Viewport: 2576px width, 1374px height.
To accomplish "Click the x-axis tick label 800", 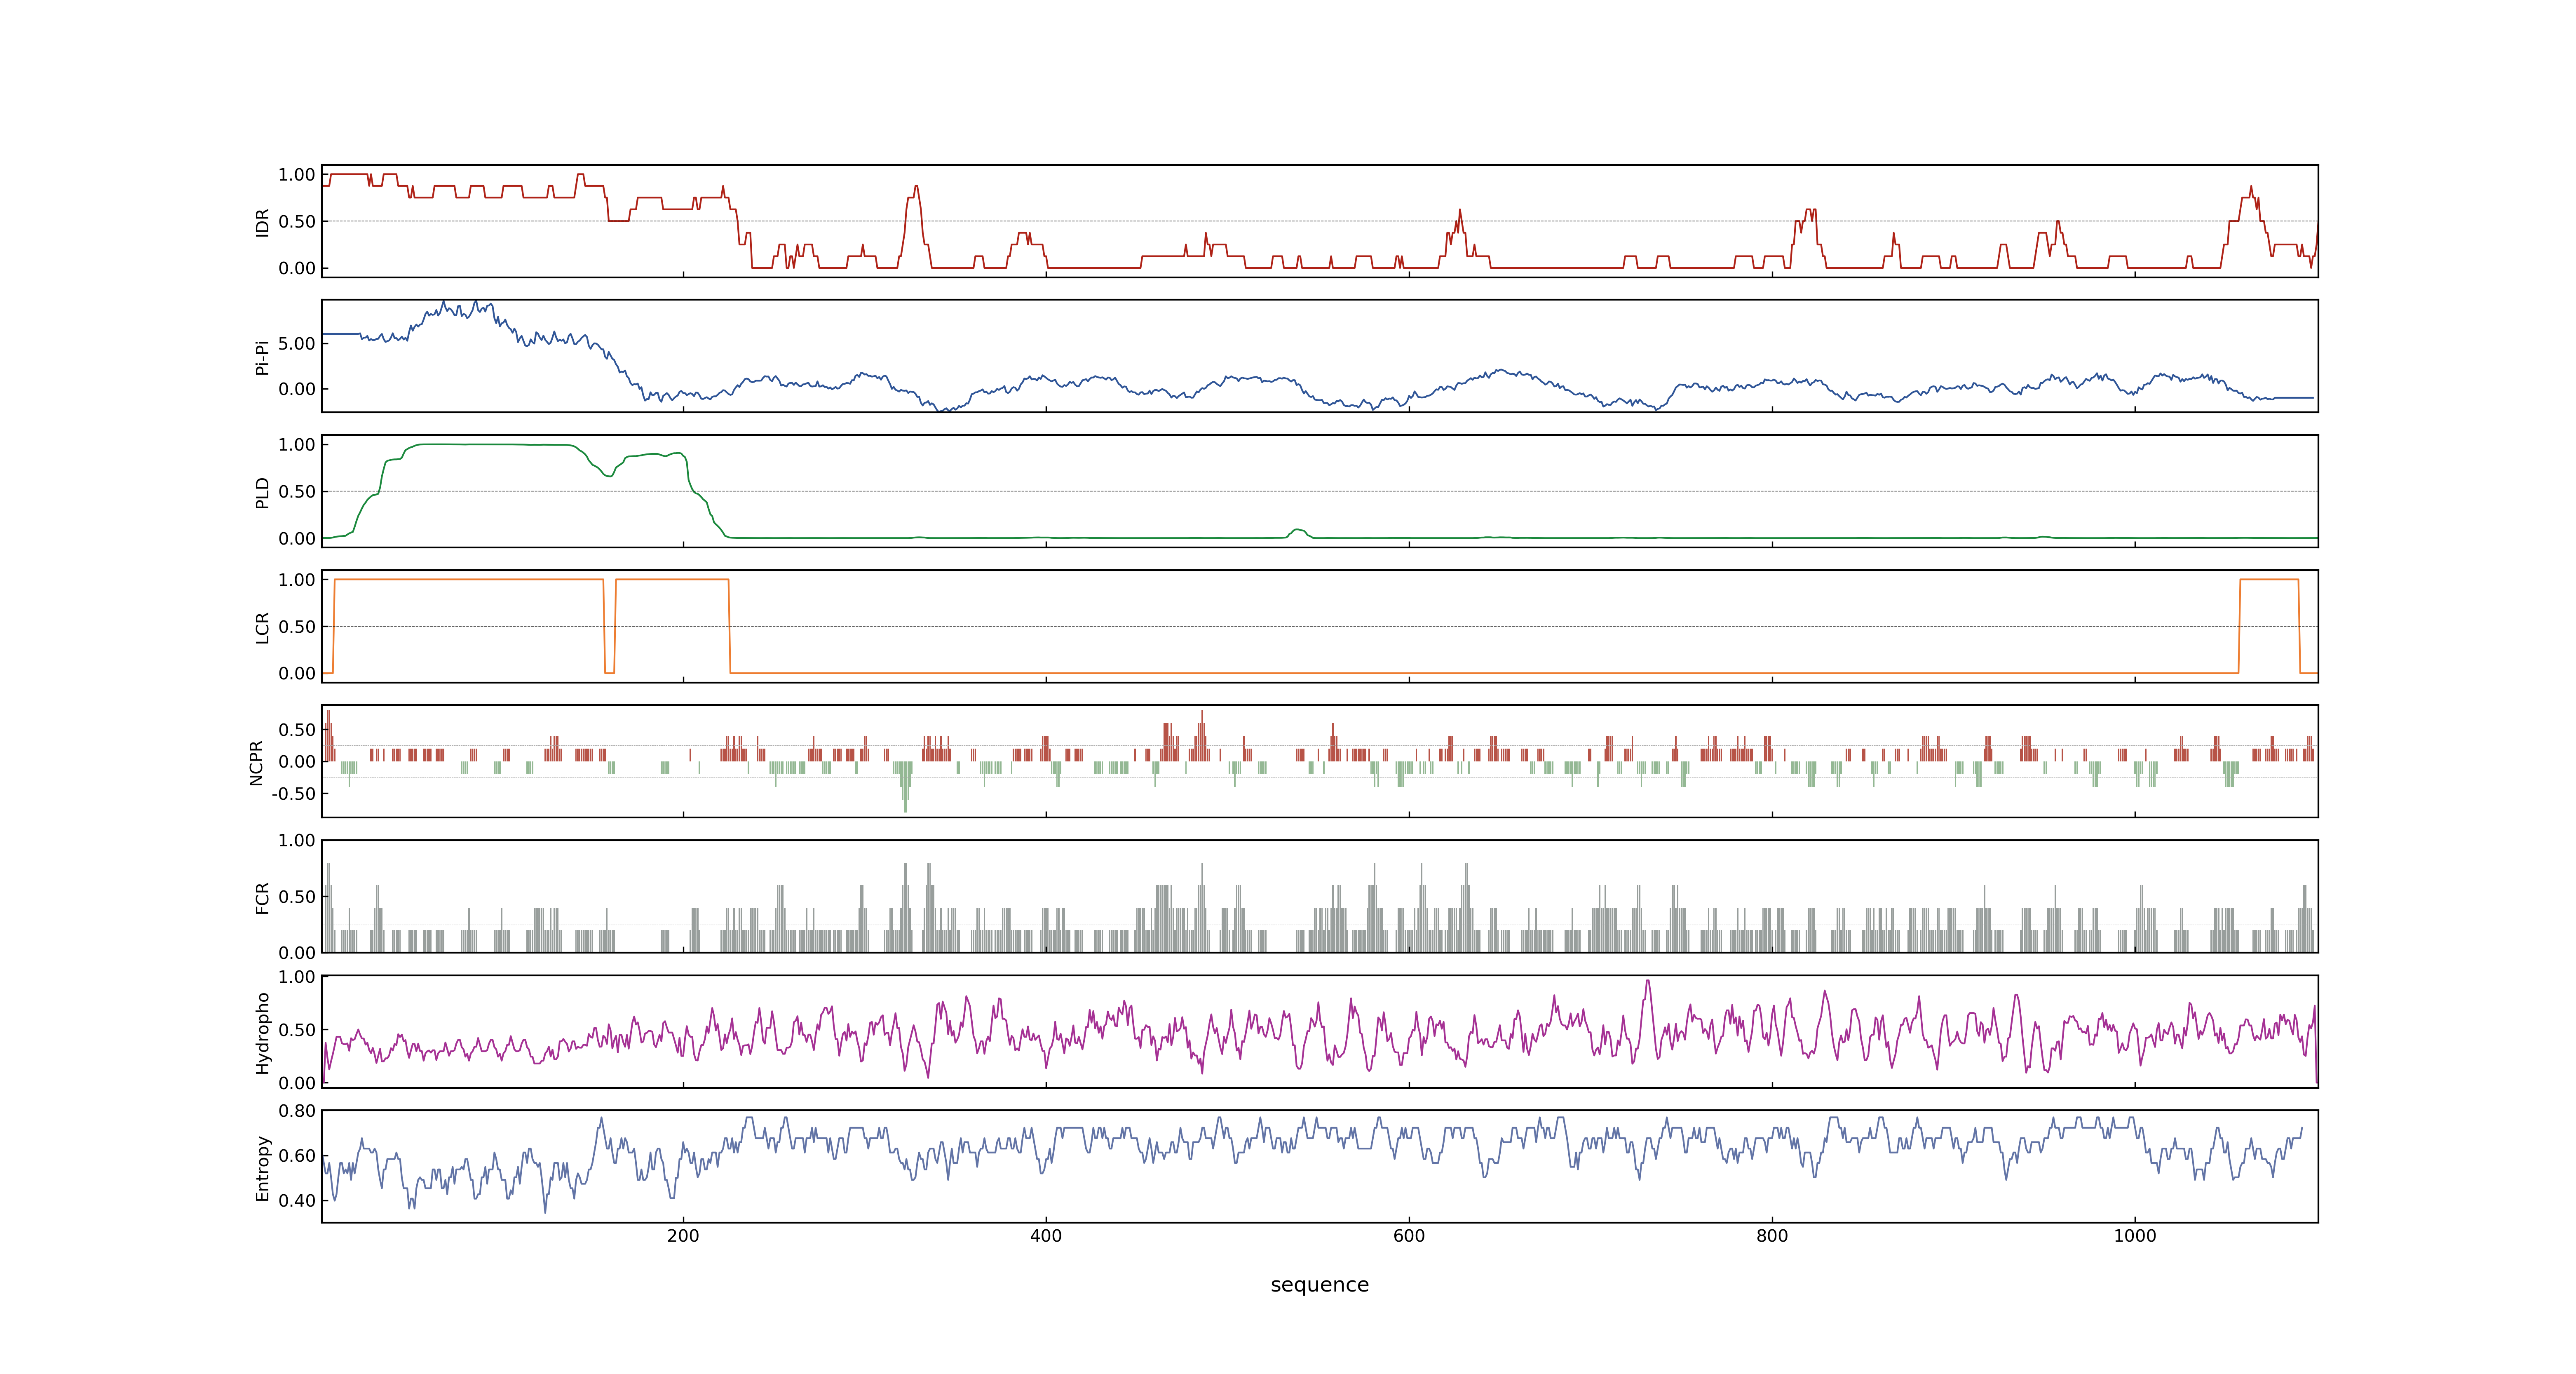I will pos(1772,1236).
